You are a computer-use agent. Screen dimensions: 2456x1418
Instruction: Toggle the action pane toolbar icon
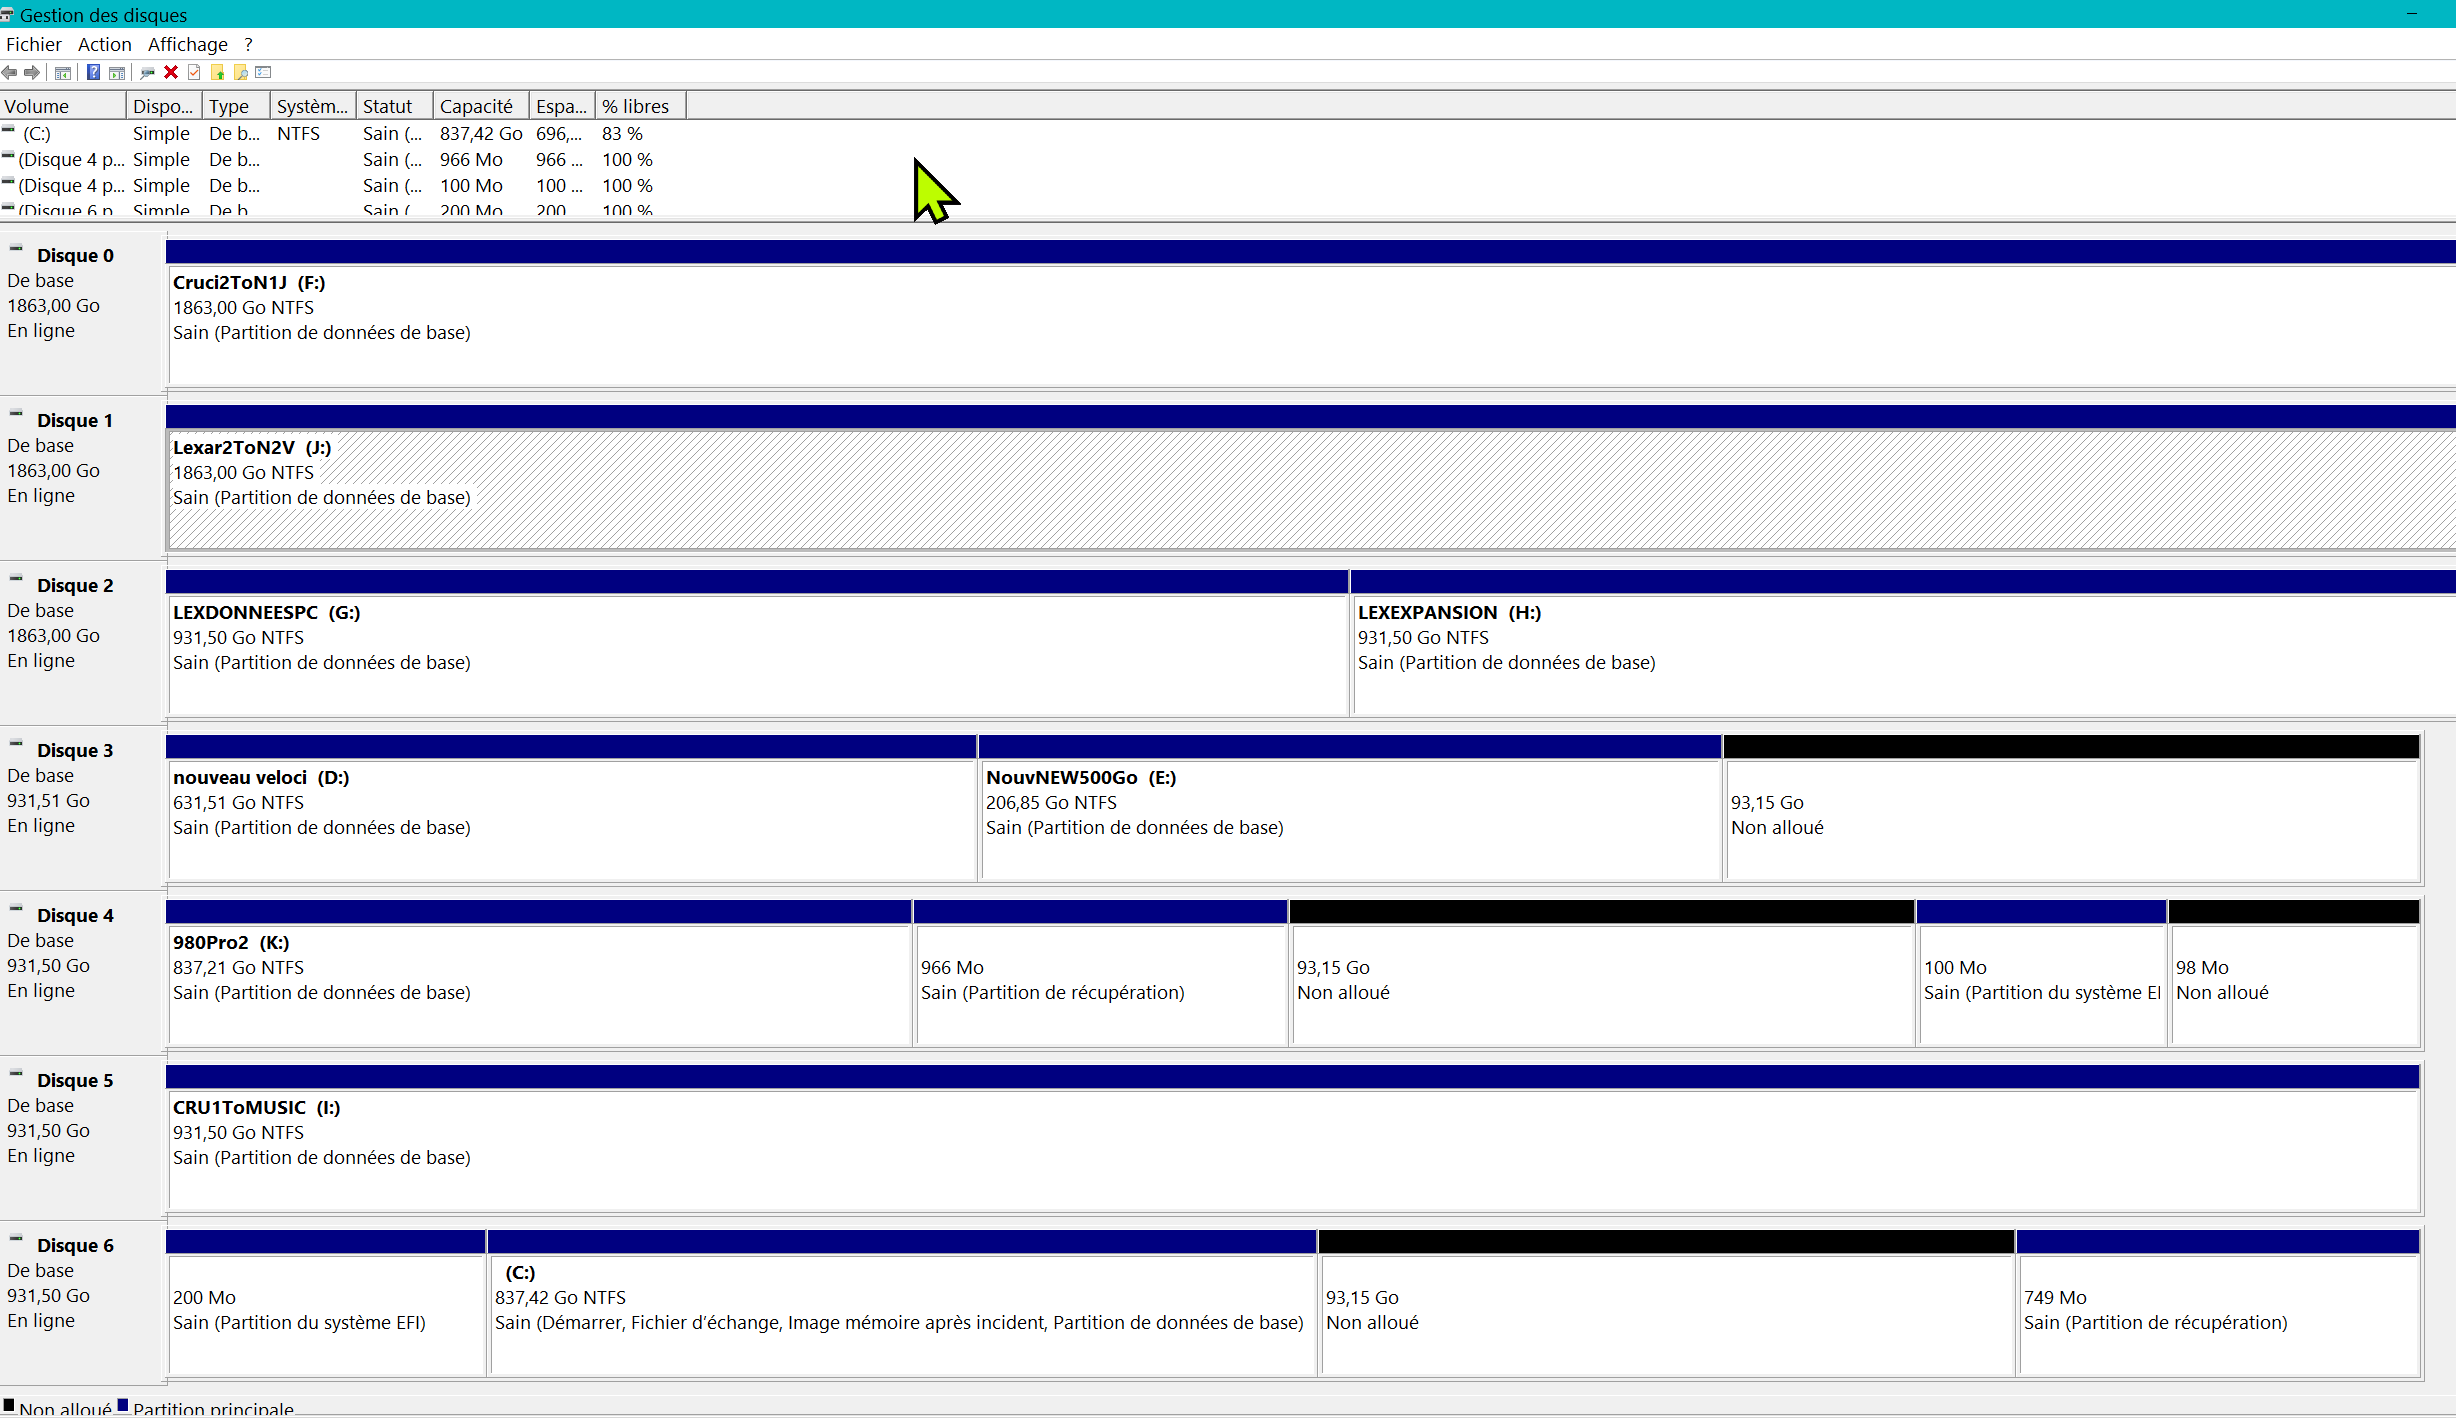[x=117, y=72]
